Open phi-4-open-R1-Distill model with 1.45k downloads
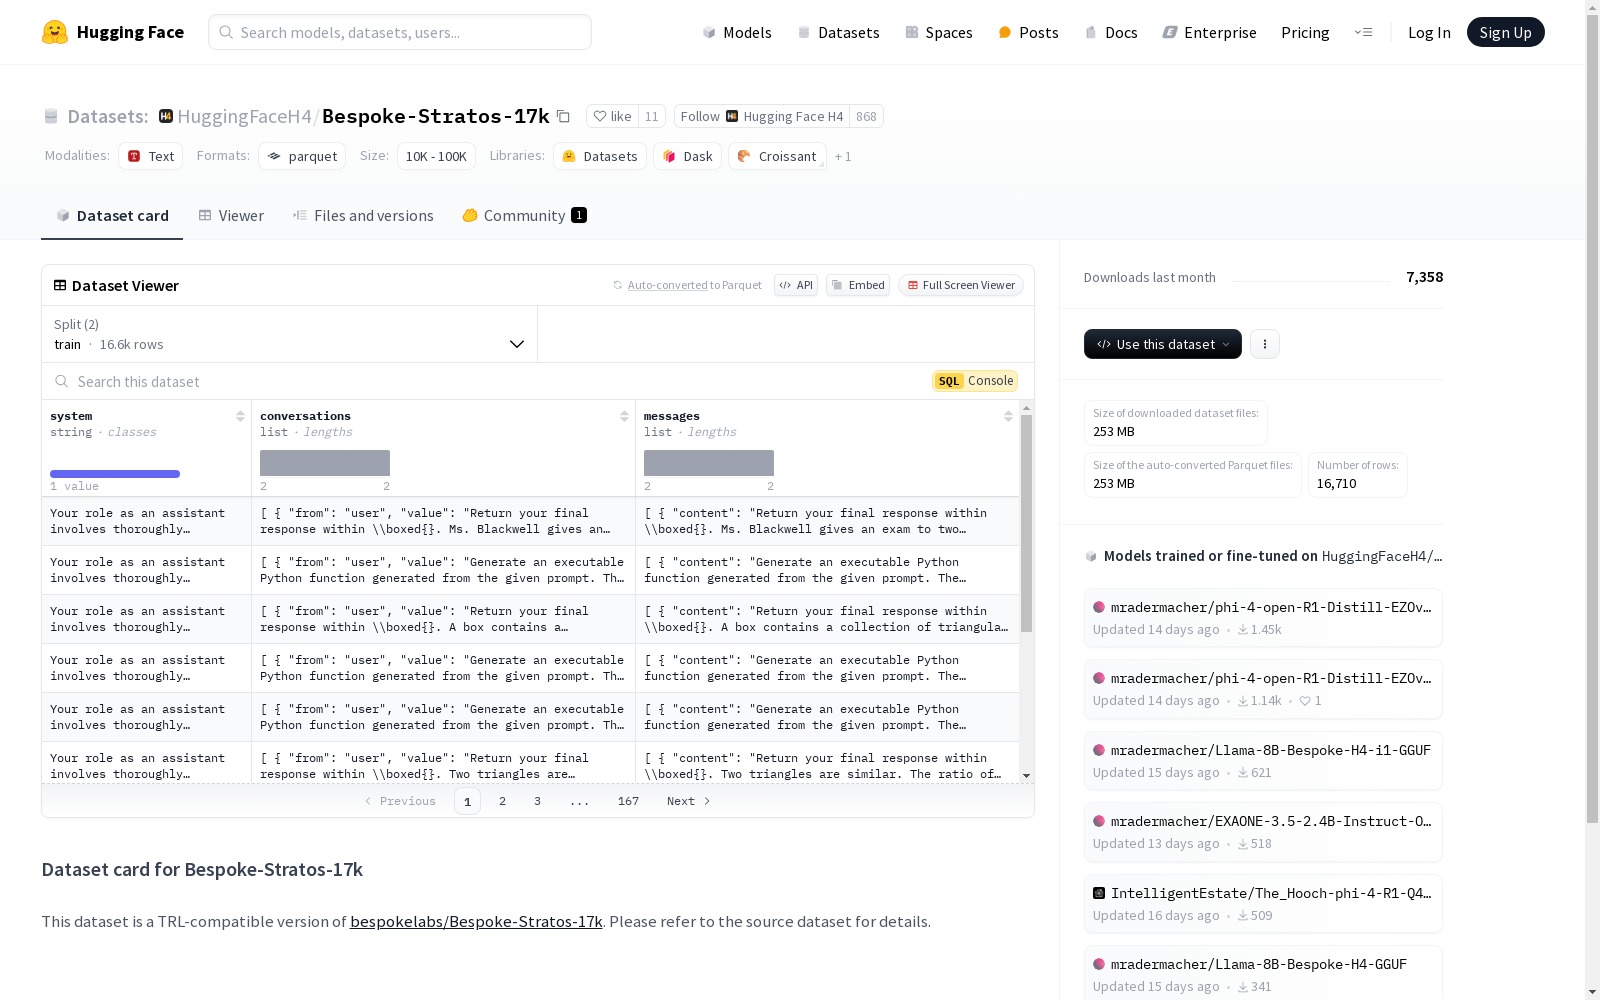The image size is (1600, 1000). tap(1263, 618)
